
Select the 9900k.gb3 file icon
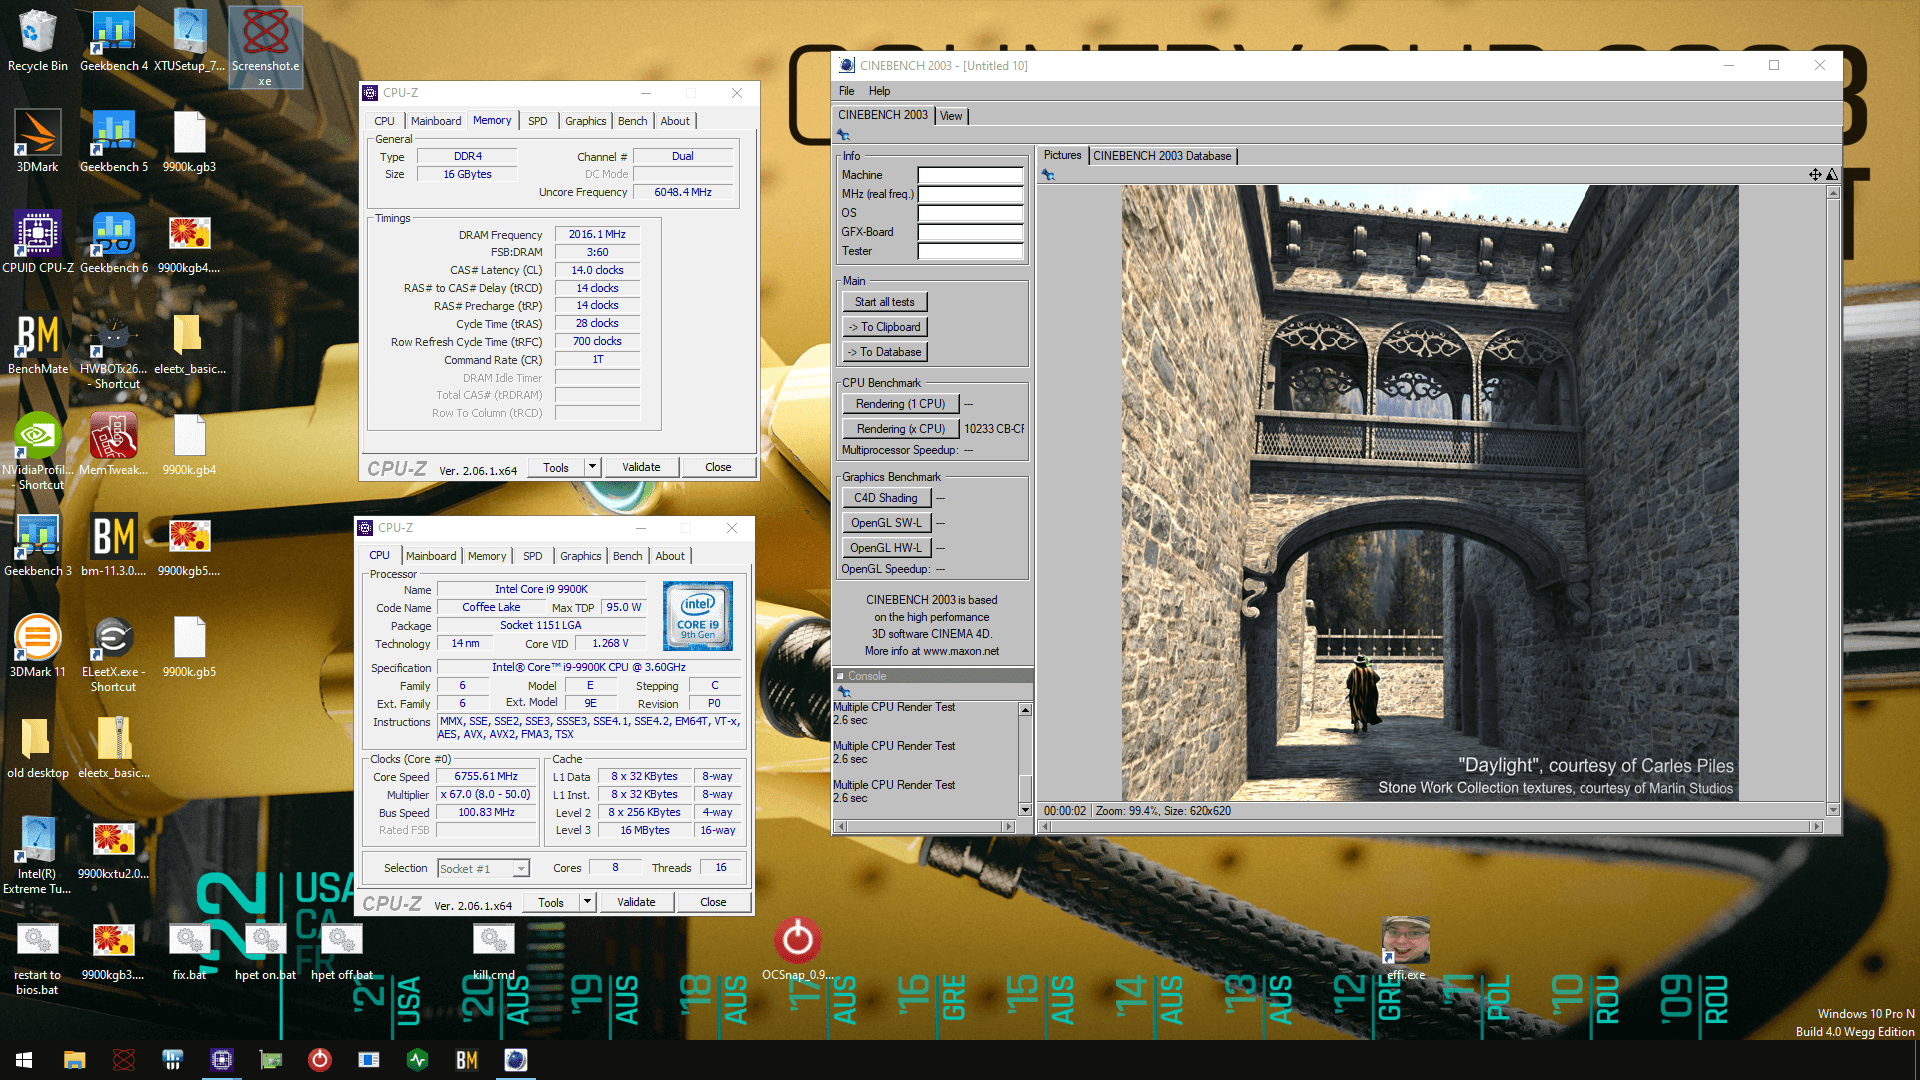click(x=189, y=142)
